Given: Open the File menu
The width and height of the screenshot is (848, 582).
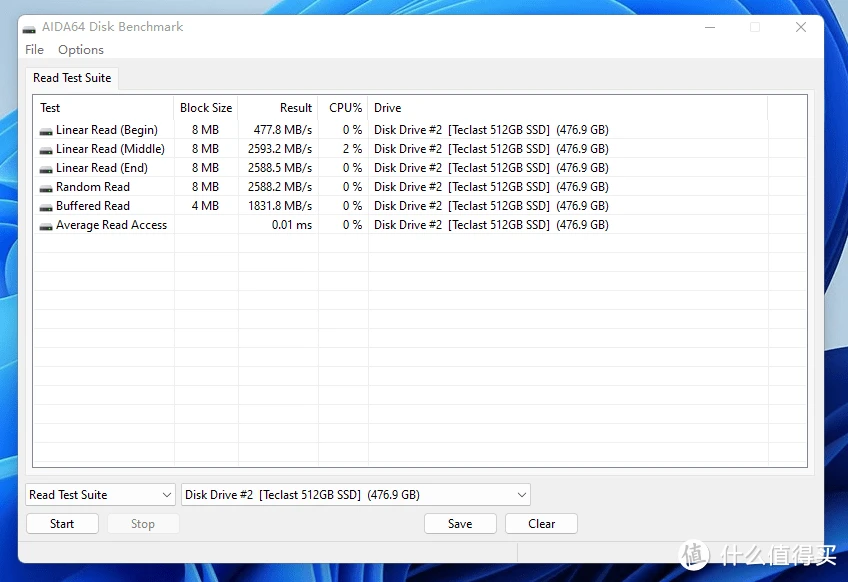Looking at the screenshot, I should 34,50.
